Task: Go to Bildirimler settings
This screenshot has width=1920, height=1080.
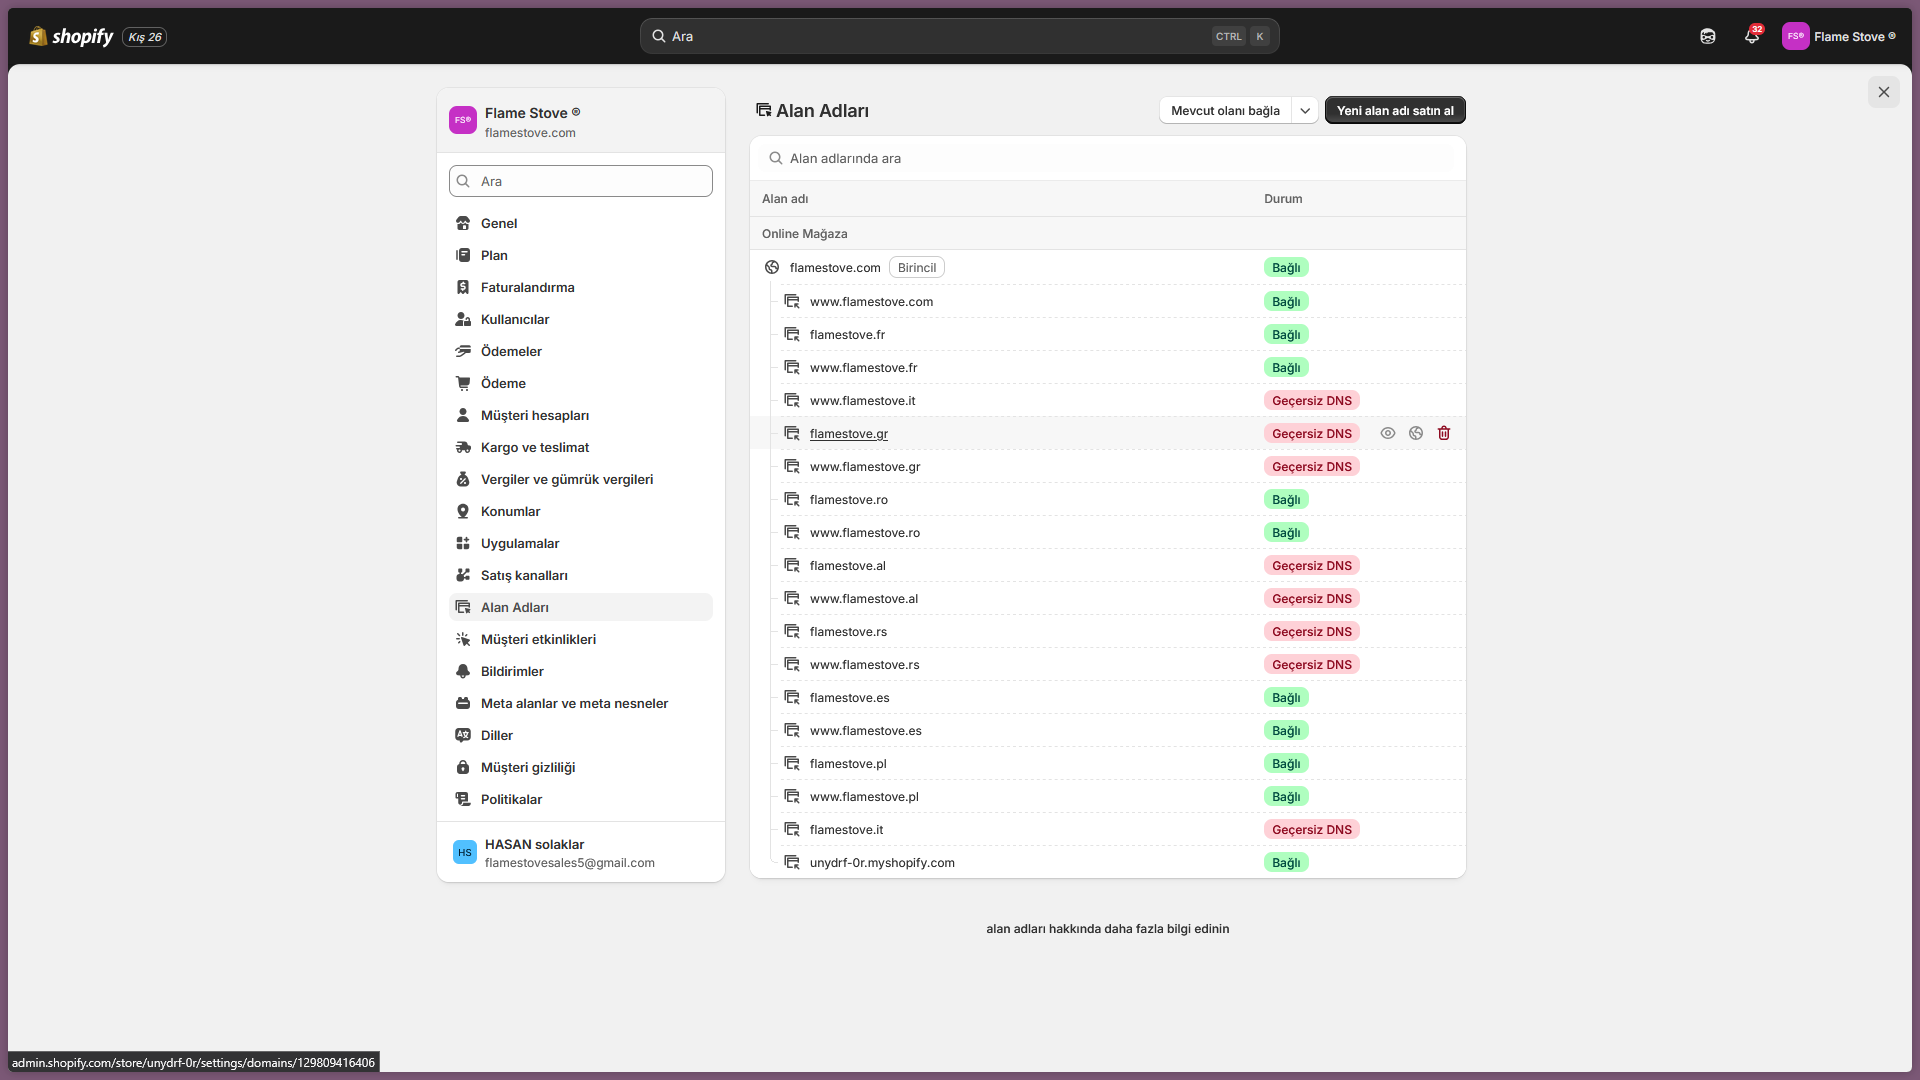Action: coord(581,671)
